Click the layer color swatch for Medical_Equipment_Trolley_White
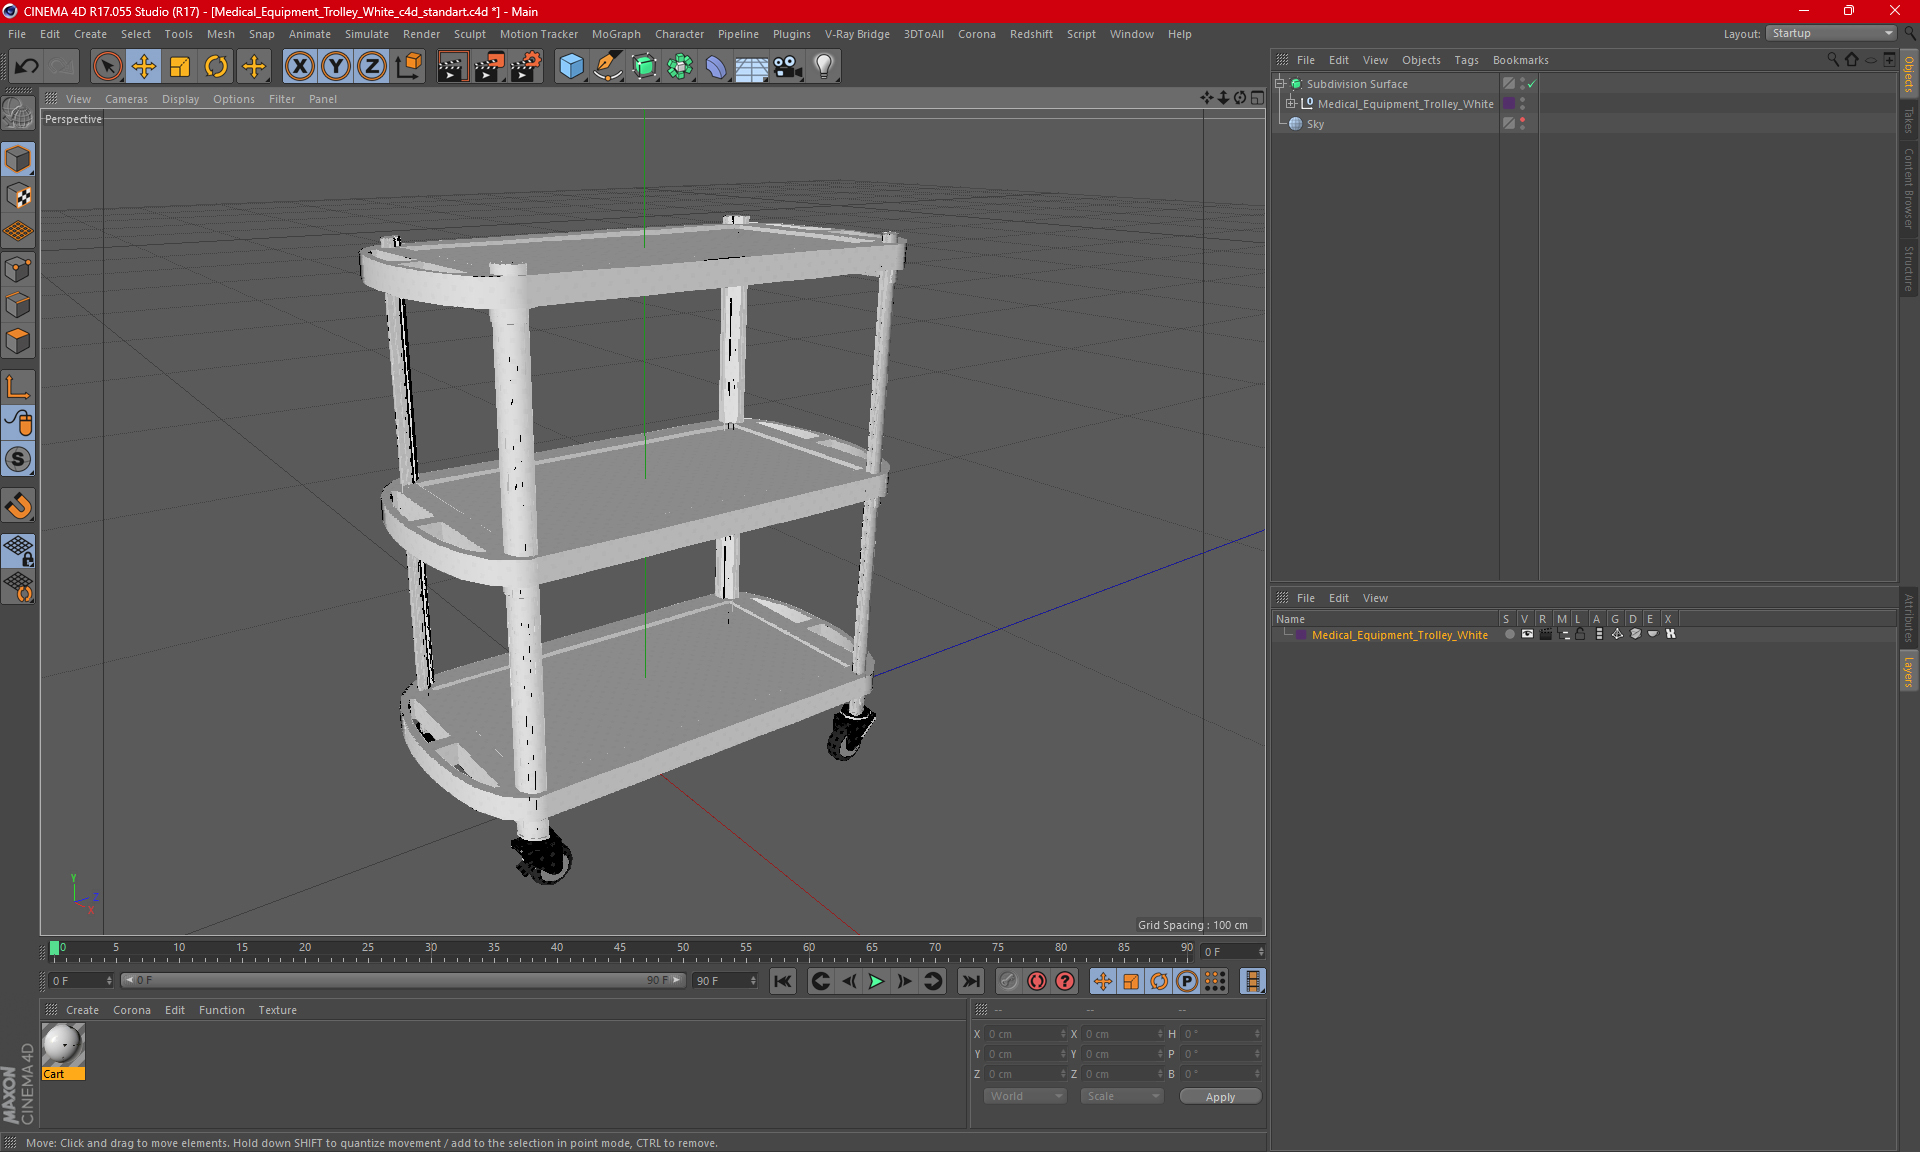1920x1152 pixels. 1301,635
